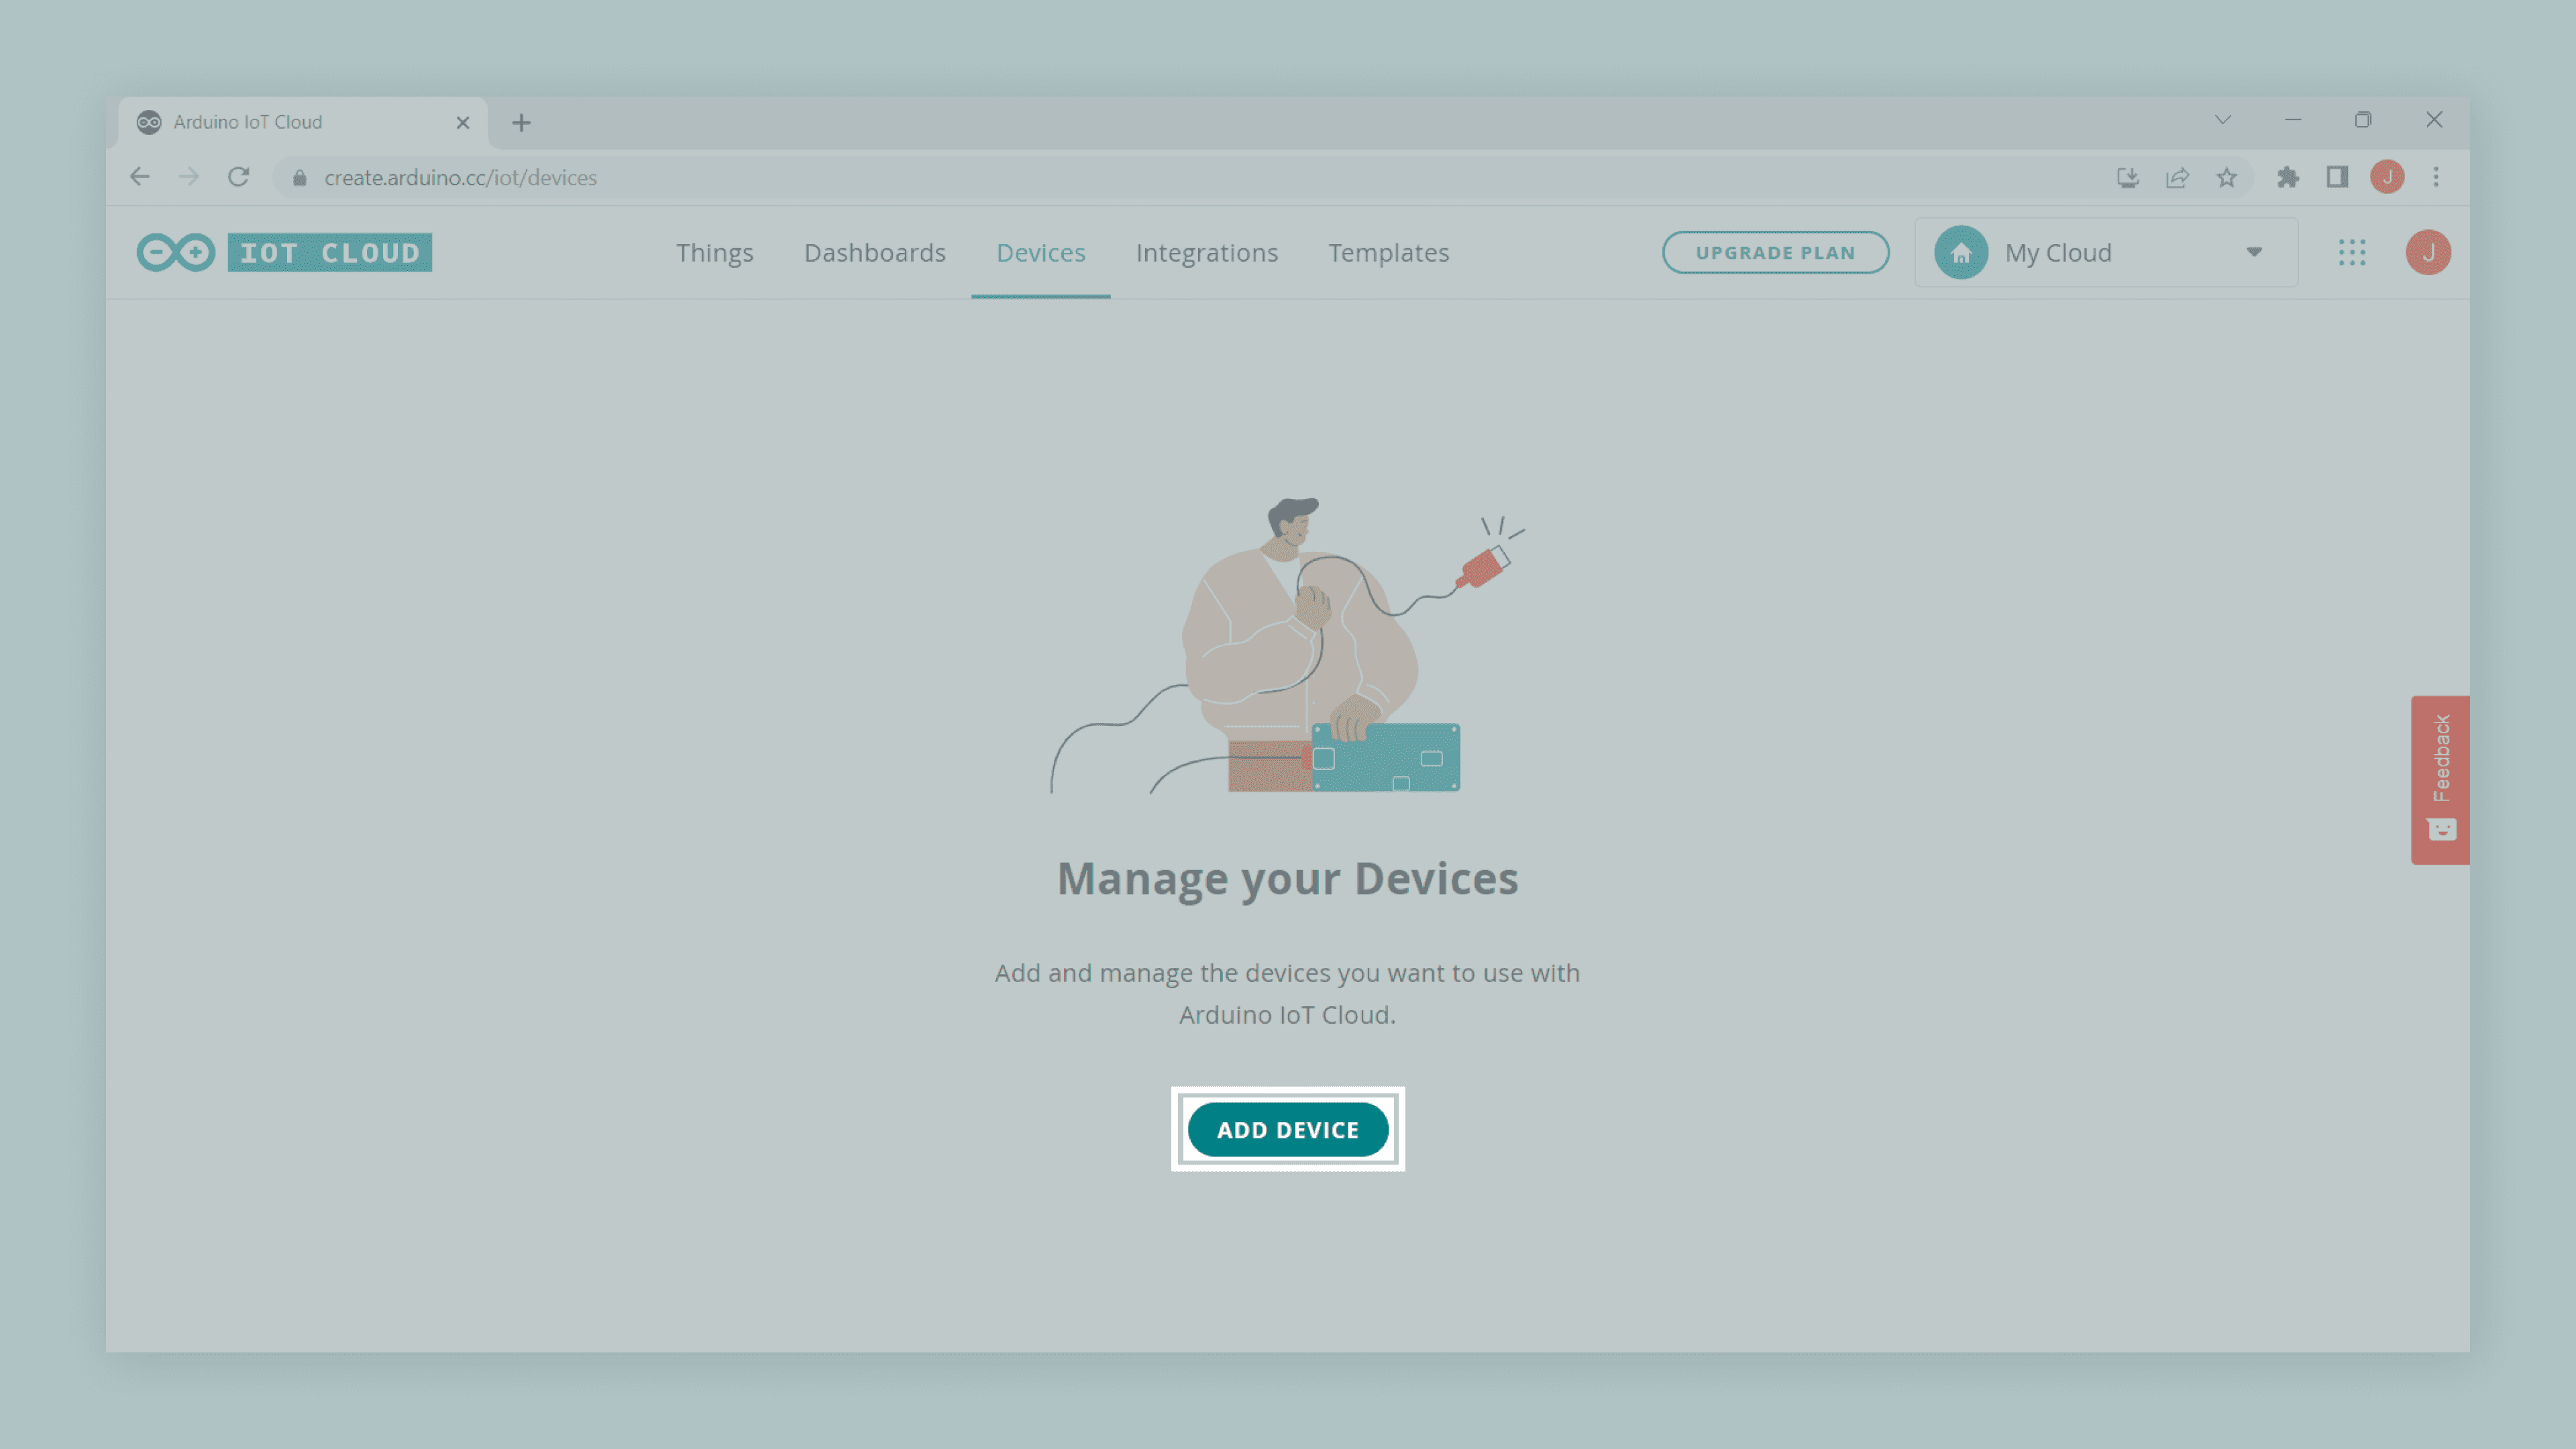Switch to the Things tab
Image resolution: width=2576 pixels, height=1449 pixels.
[714, 252]
